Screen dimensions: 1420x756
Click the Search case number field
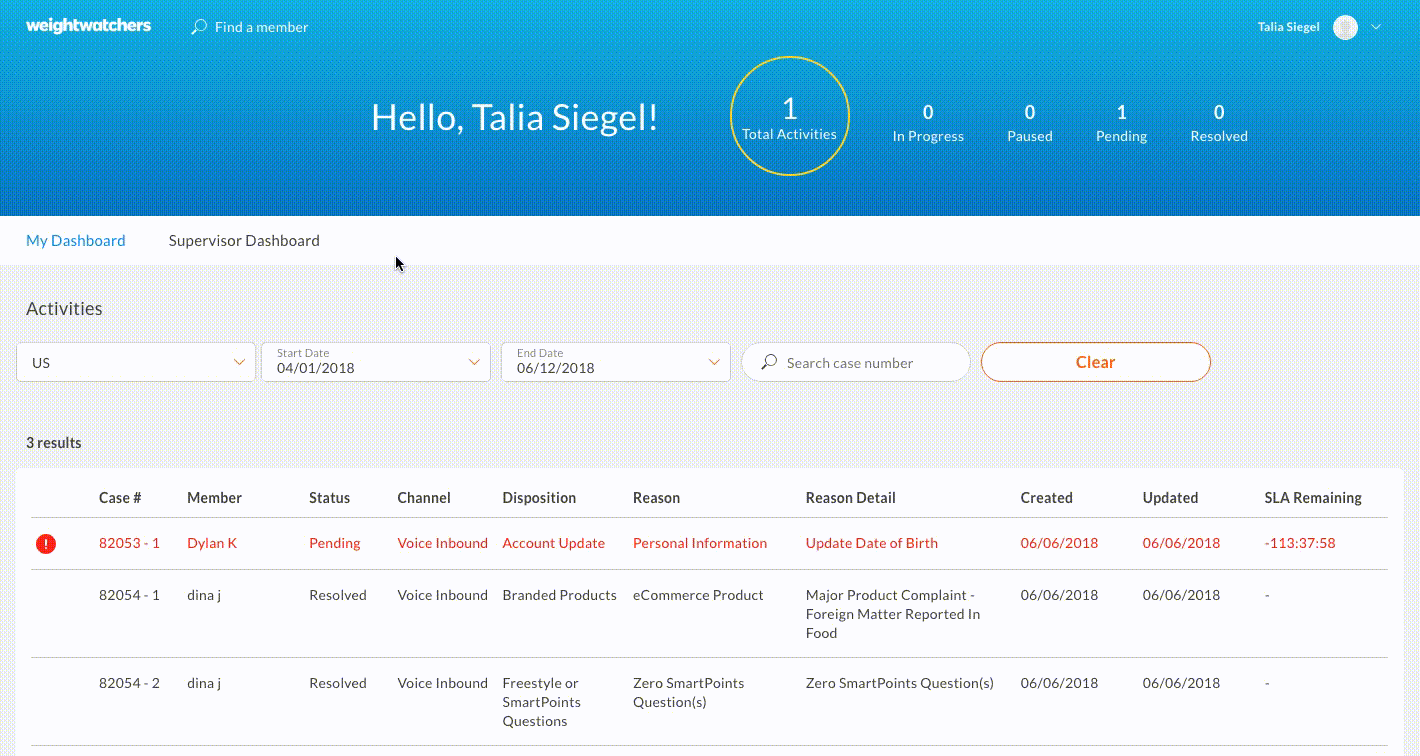pyautogui.click(x=856, y=362)
